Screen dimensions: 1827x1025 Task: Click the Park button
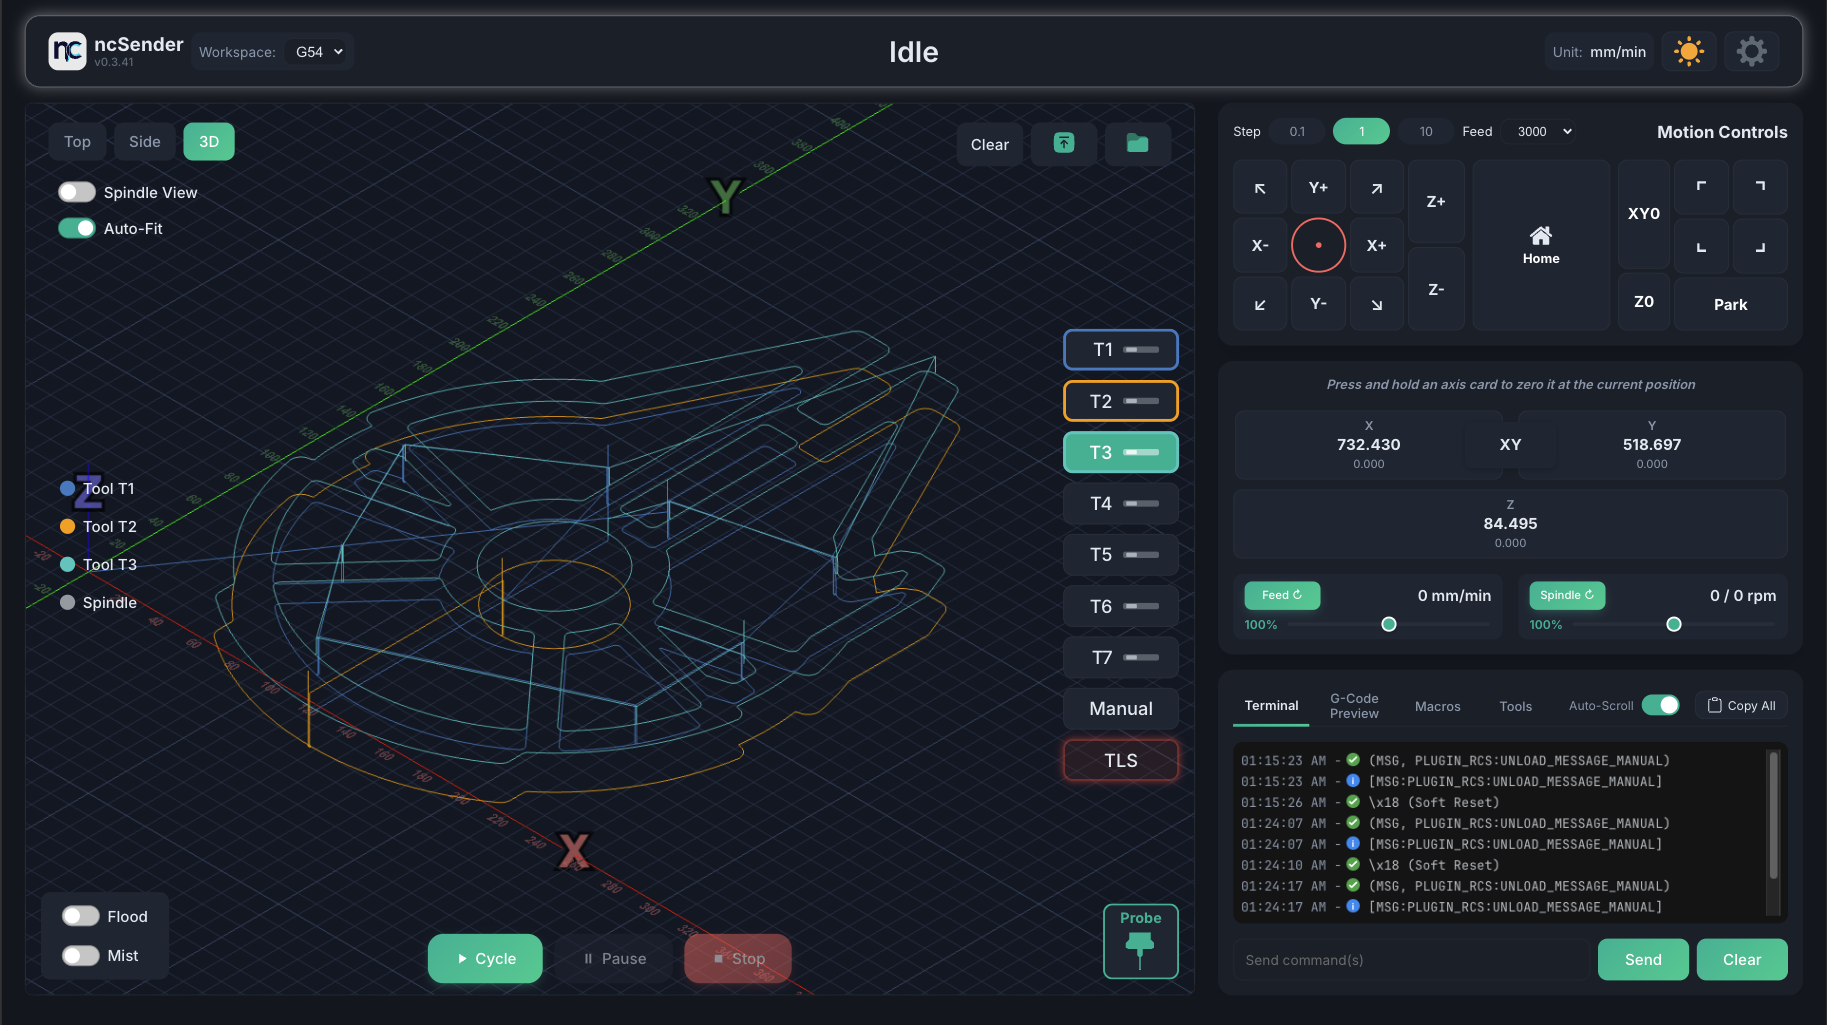pos(1730,304)
